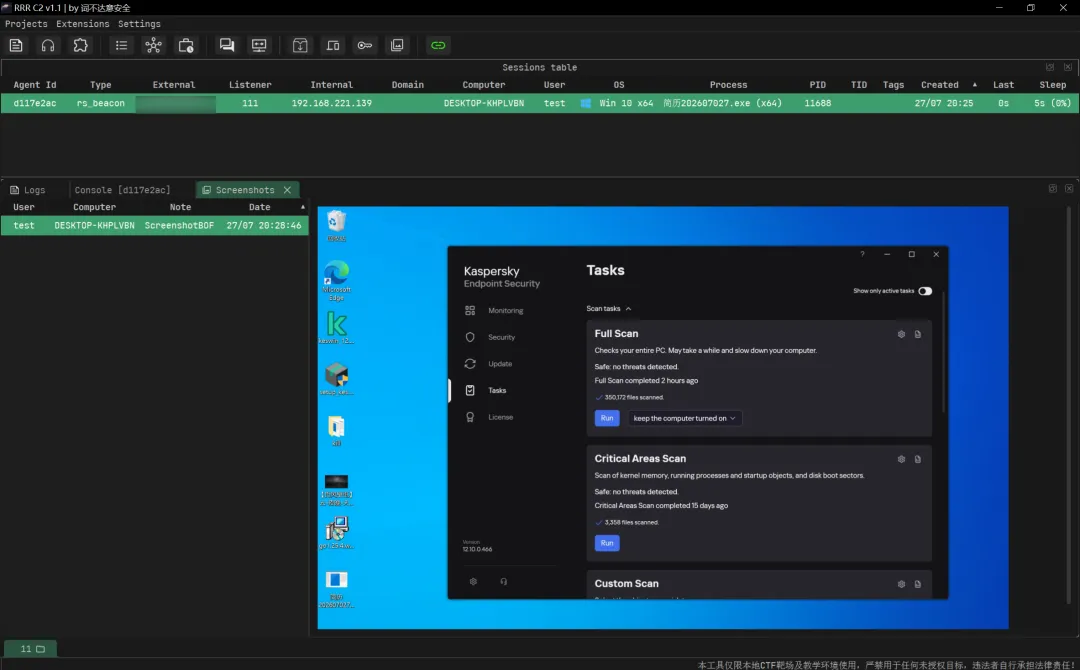Screen dimensions: 1080x670
Task: Click Run under Critical Areas Scan
Action: tap(607, 543)
